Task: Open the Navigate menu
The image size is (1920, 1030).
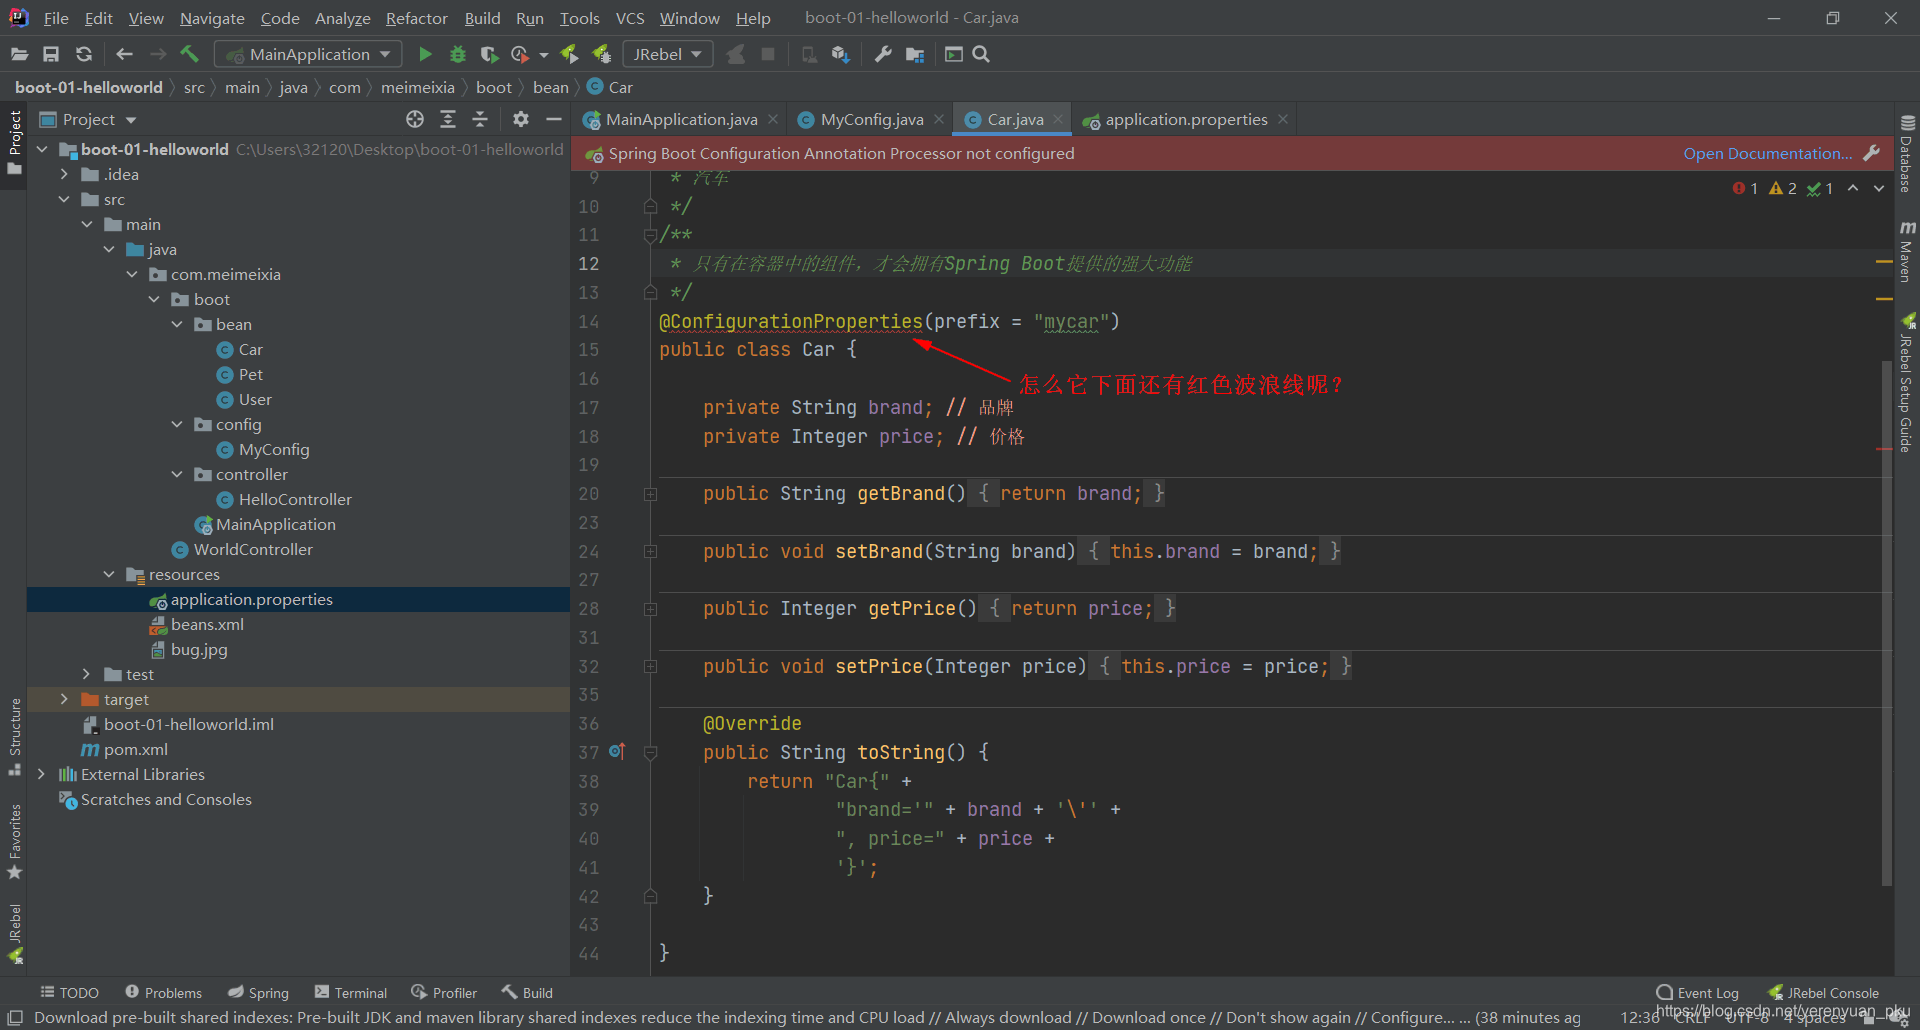Action: point(212,18)
